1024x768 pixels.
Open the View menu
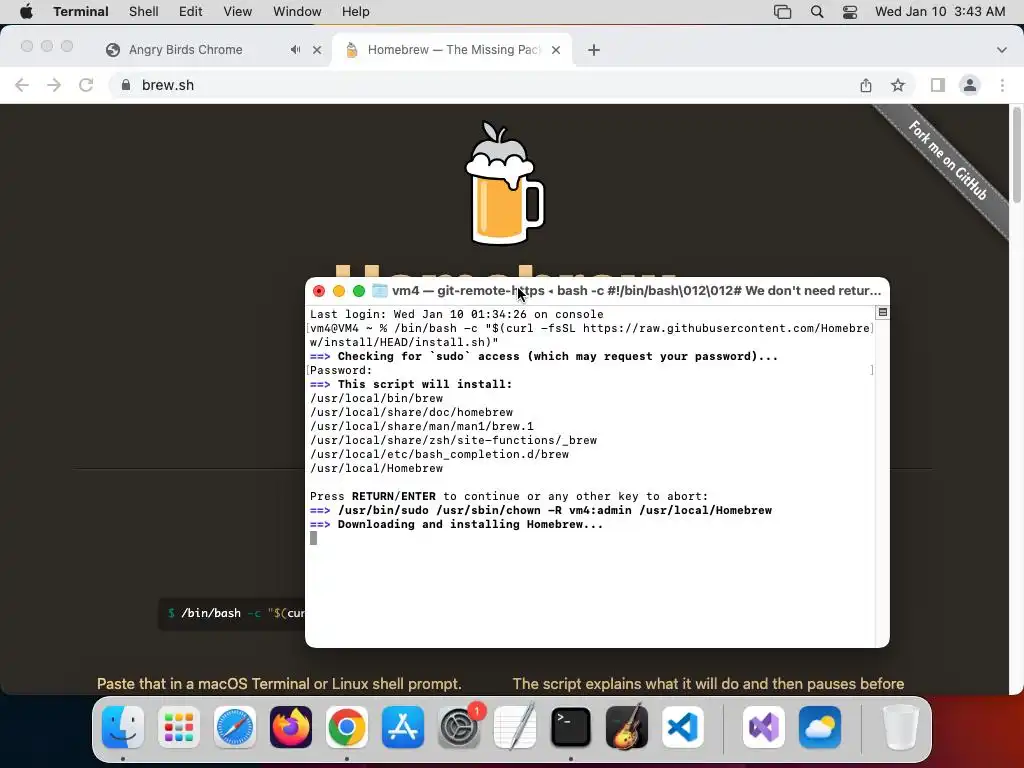[x=237, y=11]
